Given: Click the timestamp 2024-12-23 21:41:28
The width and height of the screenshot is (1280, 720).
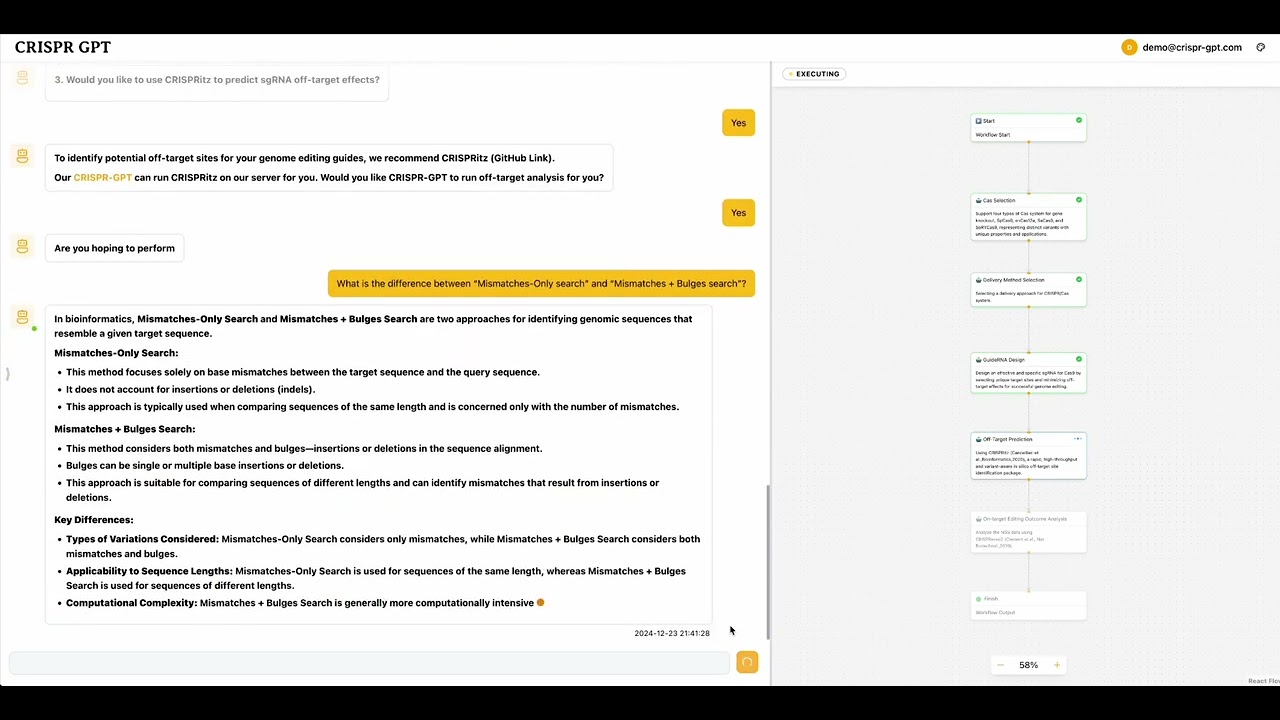Looking at the screenshot, I should 672,633.
